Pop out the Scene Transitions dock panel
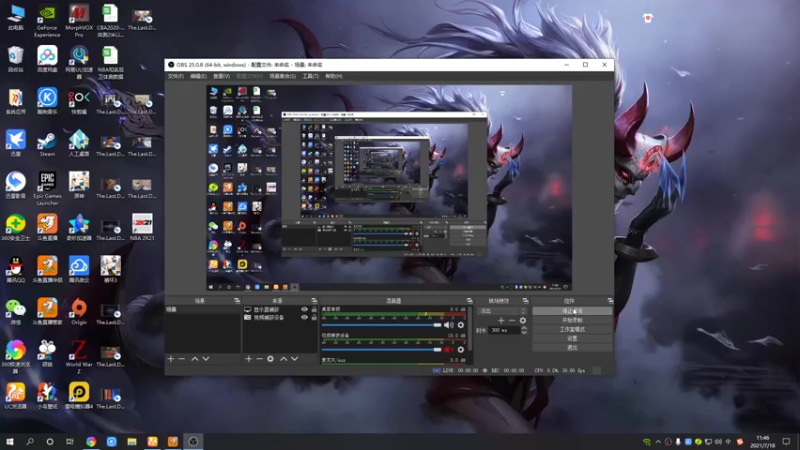This screenshot has height=450, width=800. tap(526, 301)
